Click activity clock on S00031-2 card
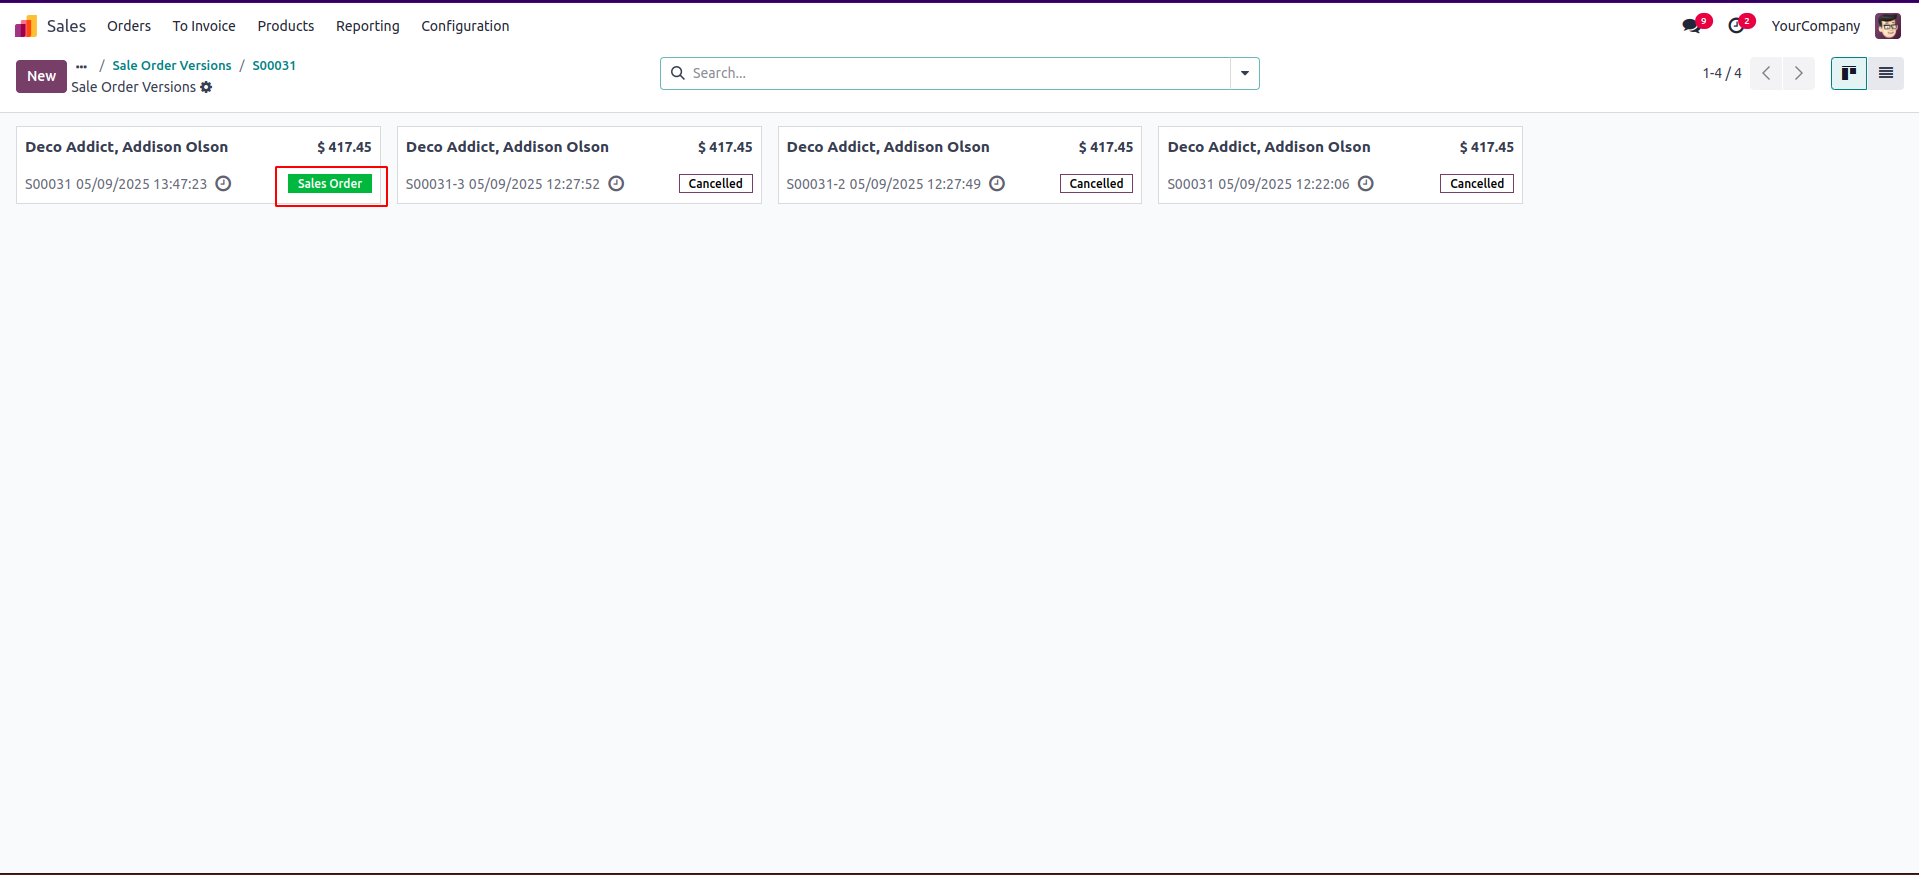The width and height of the screenshot is (1919, 875). pyautogui.click(x=997, y=184)
